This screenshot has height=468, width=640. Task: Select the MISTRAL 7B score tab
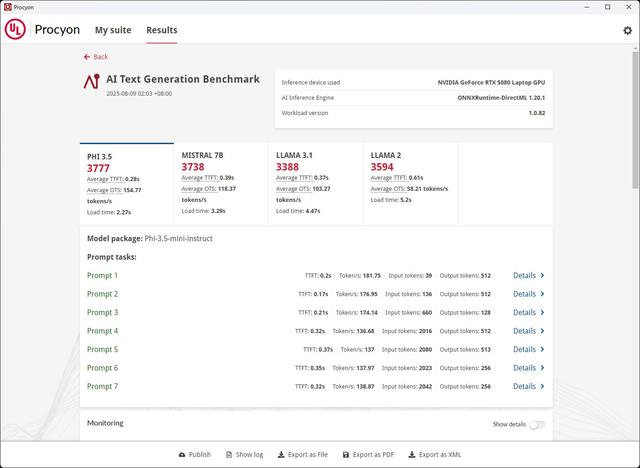(x=221, y=184)
